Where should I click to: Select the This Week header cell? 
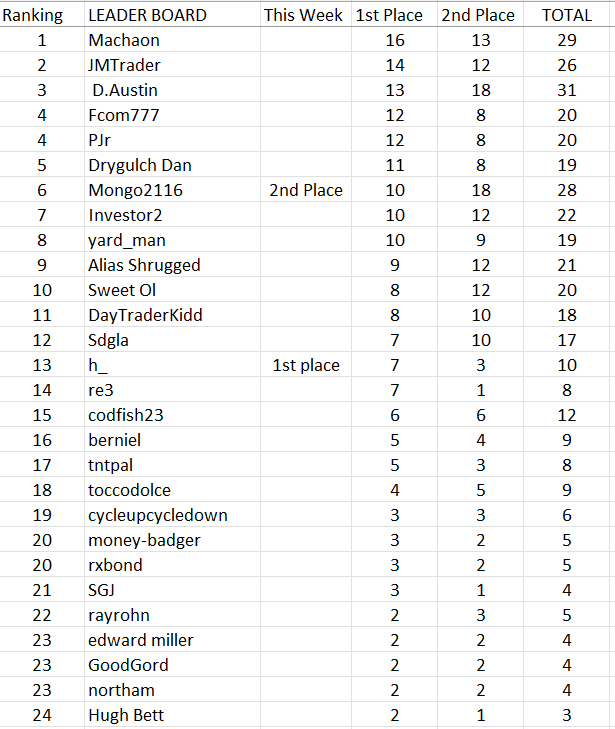tap(303, 15)
